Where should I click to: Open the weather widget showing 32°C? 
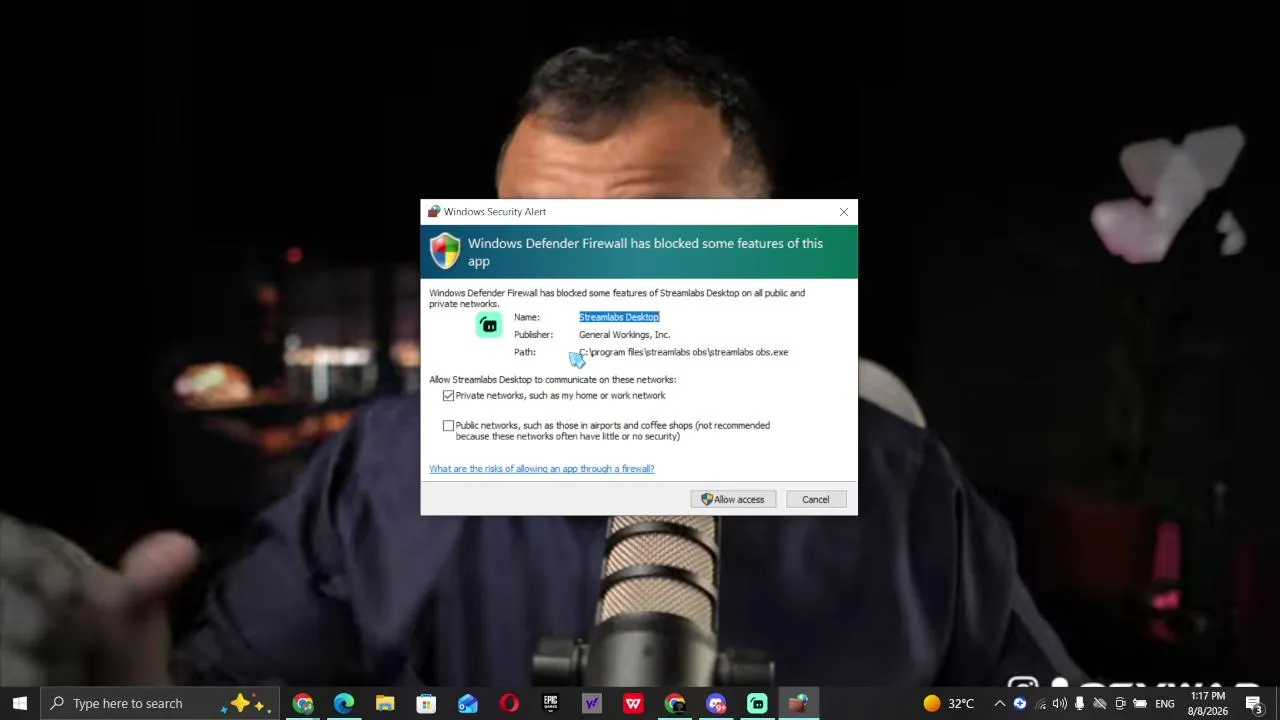(949, 703)
